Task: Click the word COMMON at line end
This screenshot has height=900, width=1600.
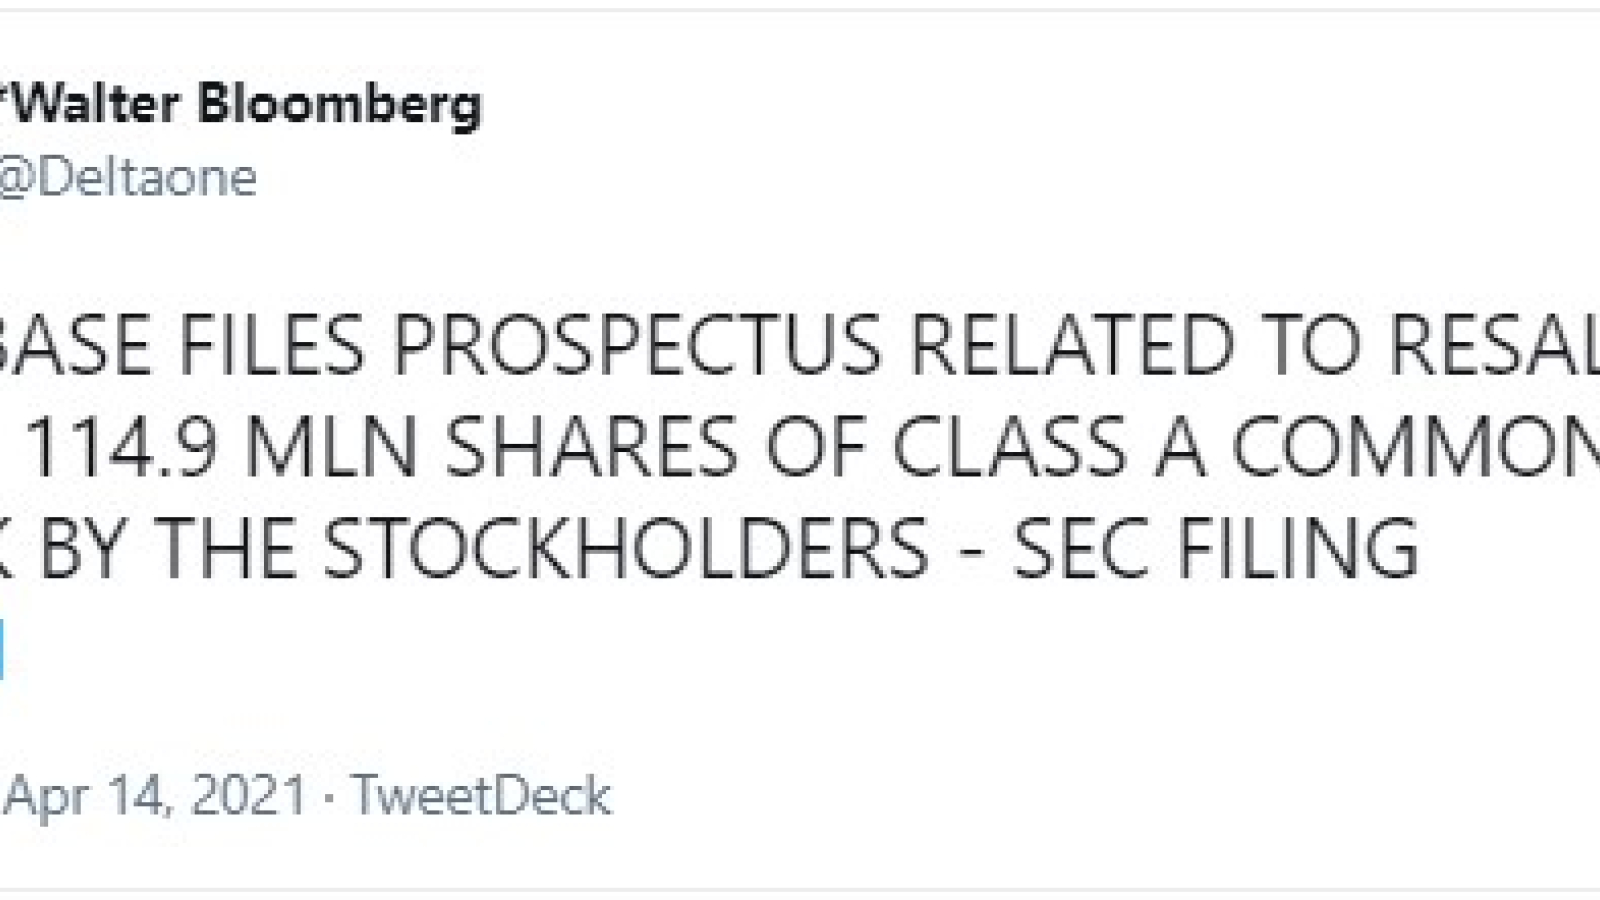Action: [1416, 447]
